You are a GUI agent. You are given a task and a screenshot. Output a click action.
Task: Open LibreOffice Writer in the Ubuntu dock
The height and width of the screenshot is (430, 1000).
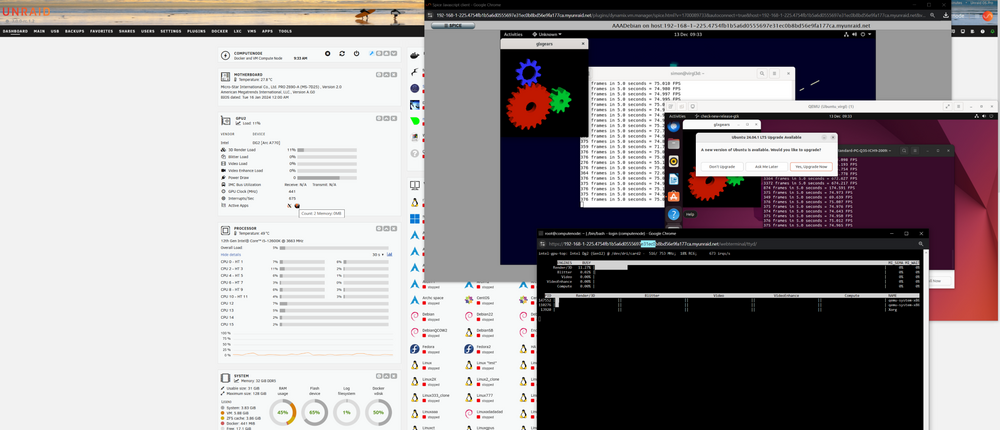pyautogui.click(x=673, y=179)
